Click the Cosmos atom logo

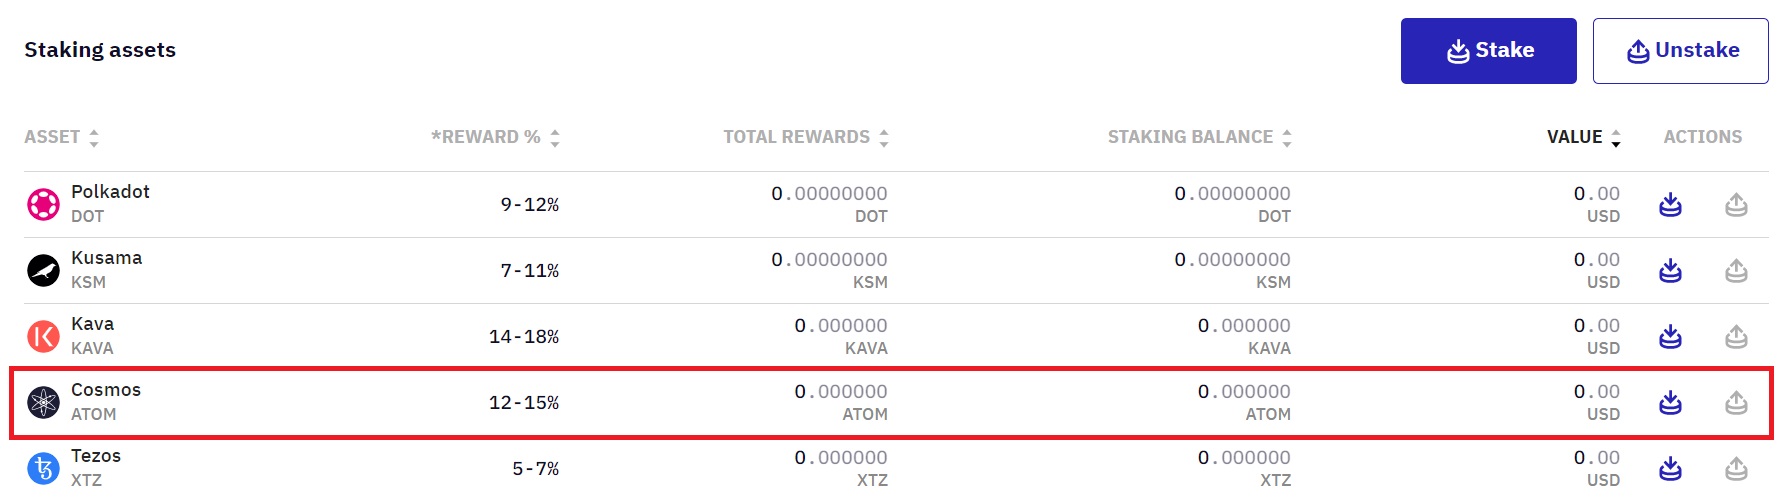pyautogui.click(x=43, y=402)
